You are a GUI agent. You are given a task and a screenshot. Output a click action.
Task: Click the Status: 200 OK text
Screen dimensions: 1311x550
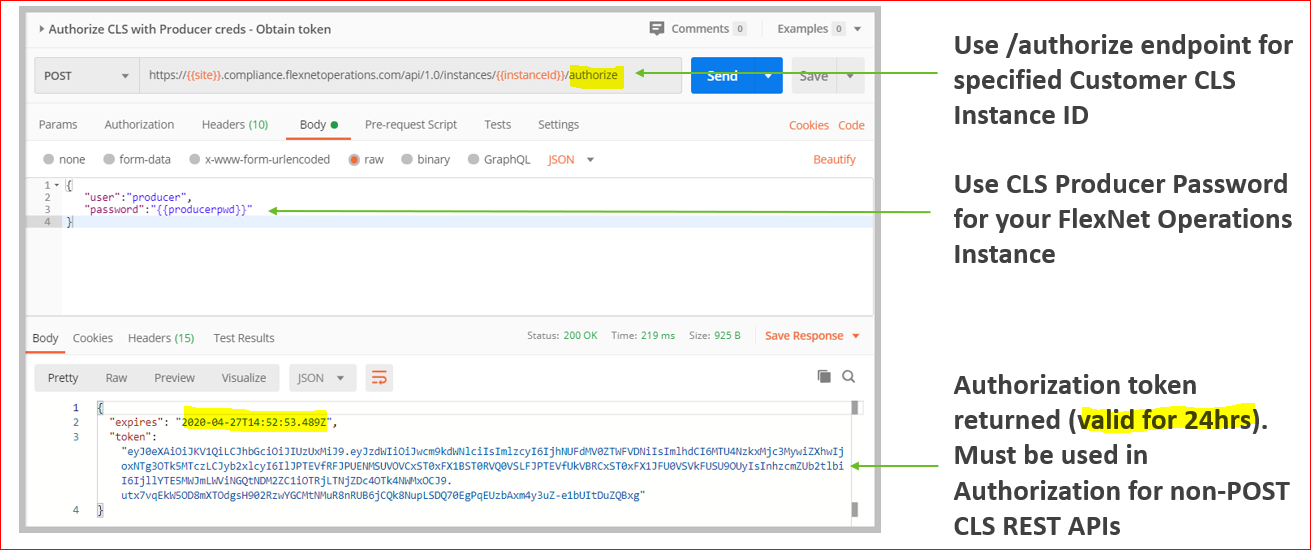[562, 336]
